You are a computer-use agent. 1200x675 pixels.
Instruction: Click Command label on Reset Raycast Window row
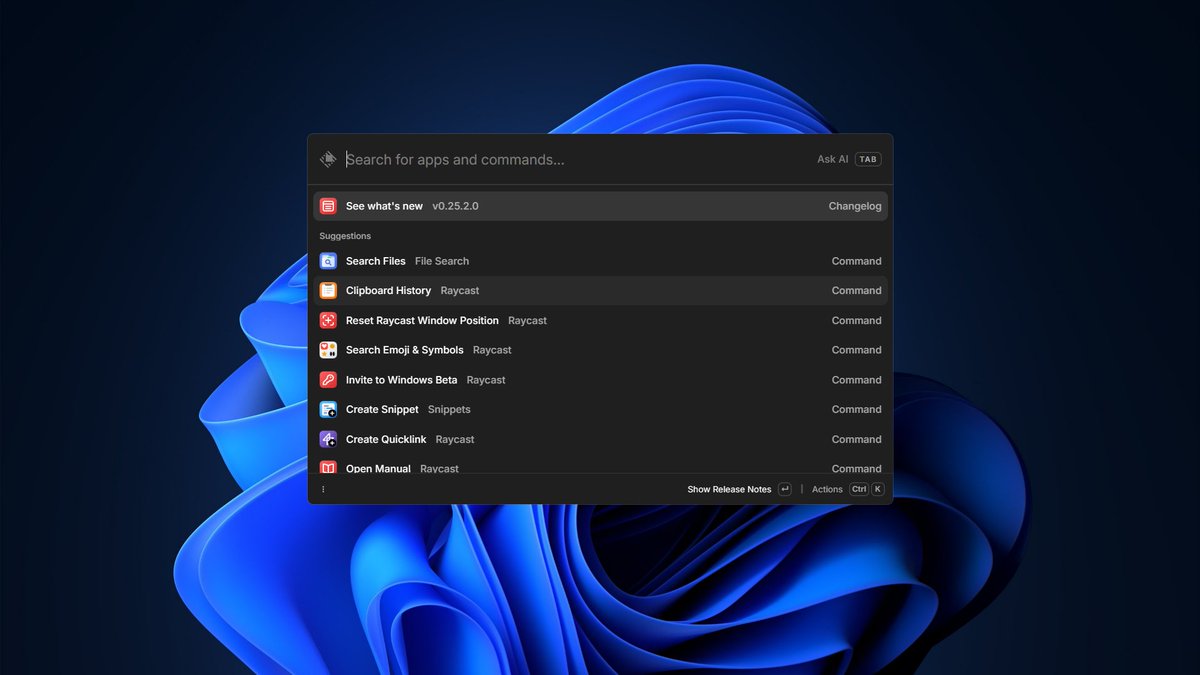coord(857,320)
